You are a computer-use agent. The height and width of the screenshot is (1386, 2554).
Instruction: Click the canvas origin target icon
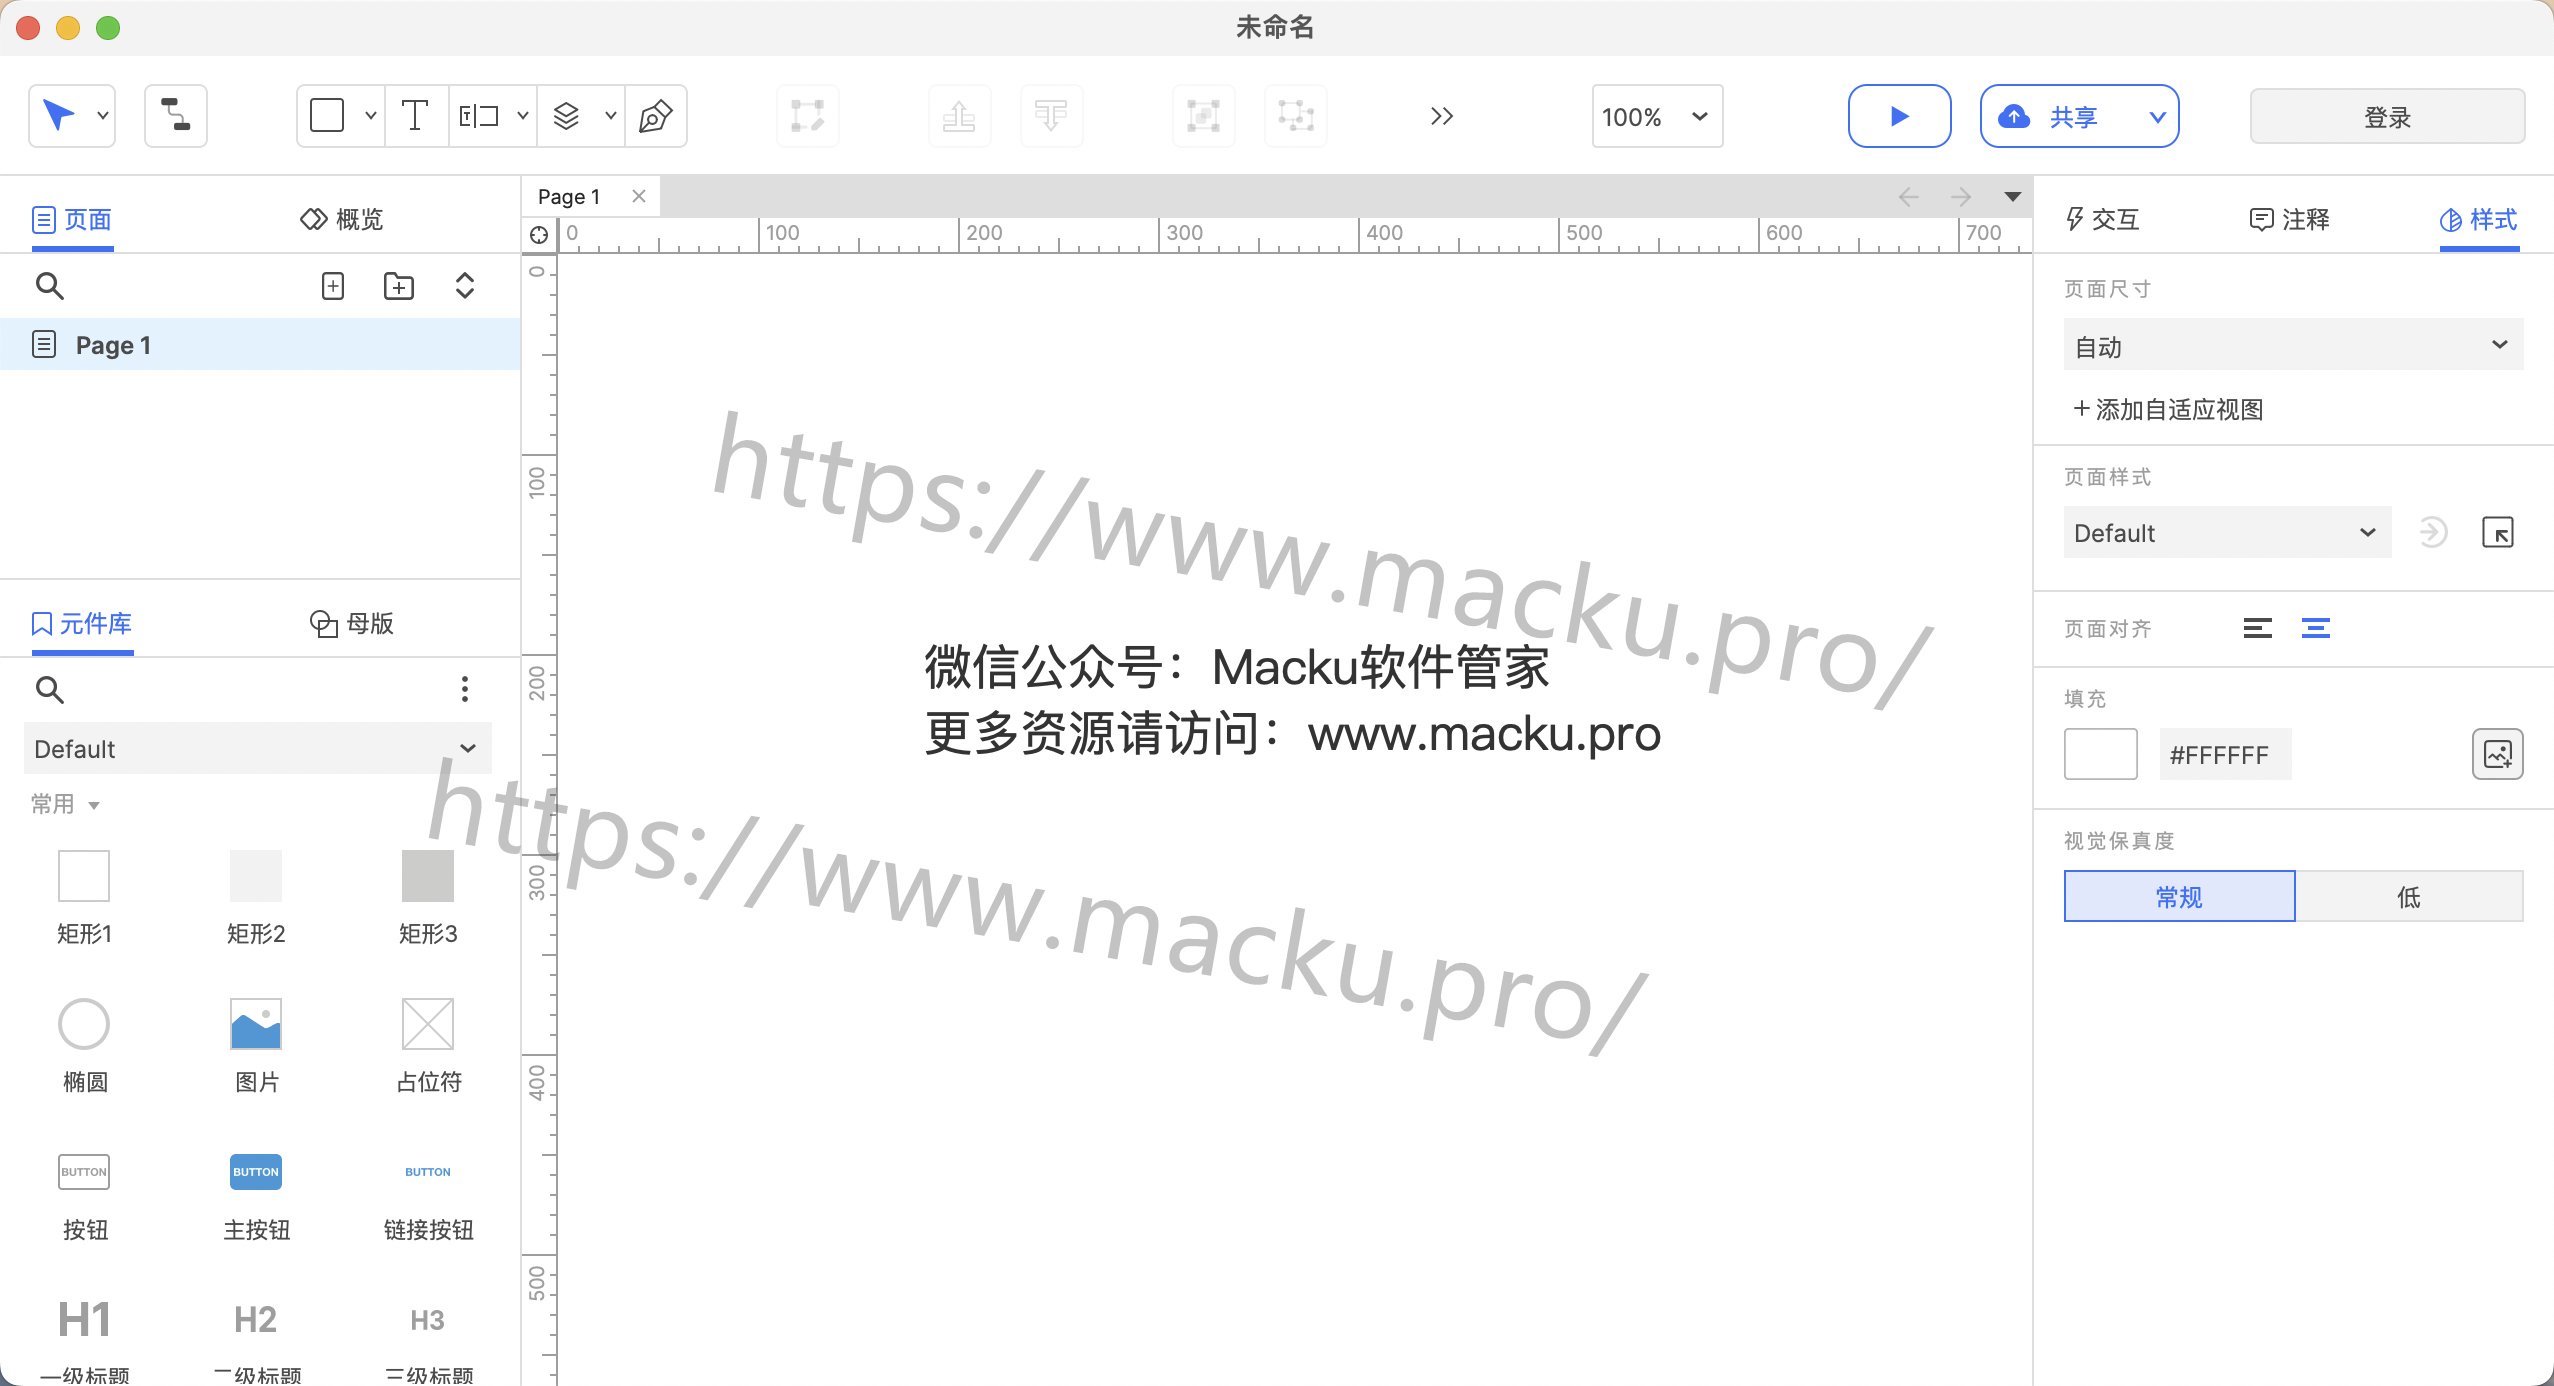539,235
